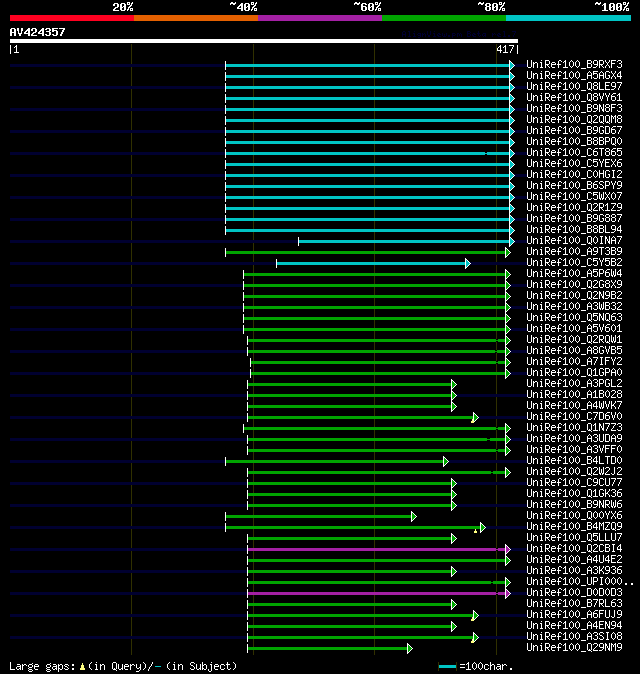Click the arrowhead of the B4MZQ9 alignment
This screenshot has width=640, height=674.
[x=483, y=527]
